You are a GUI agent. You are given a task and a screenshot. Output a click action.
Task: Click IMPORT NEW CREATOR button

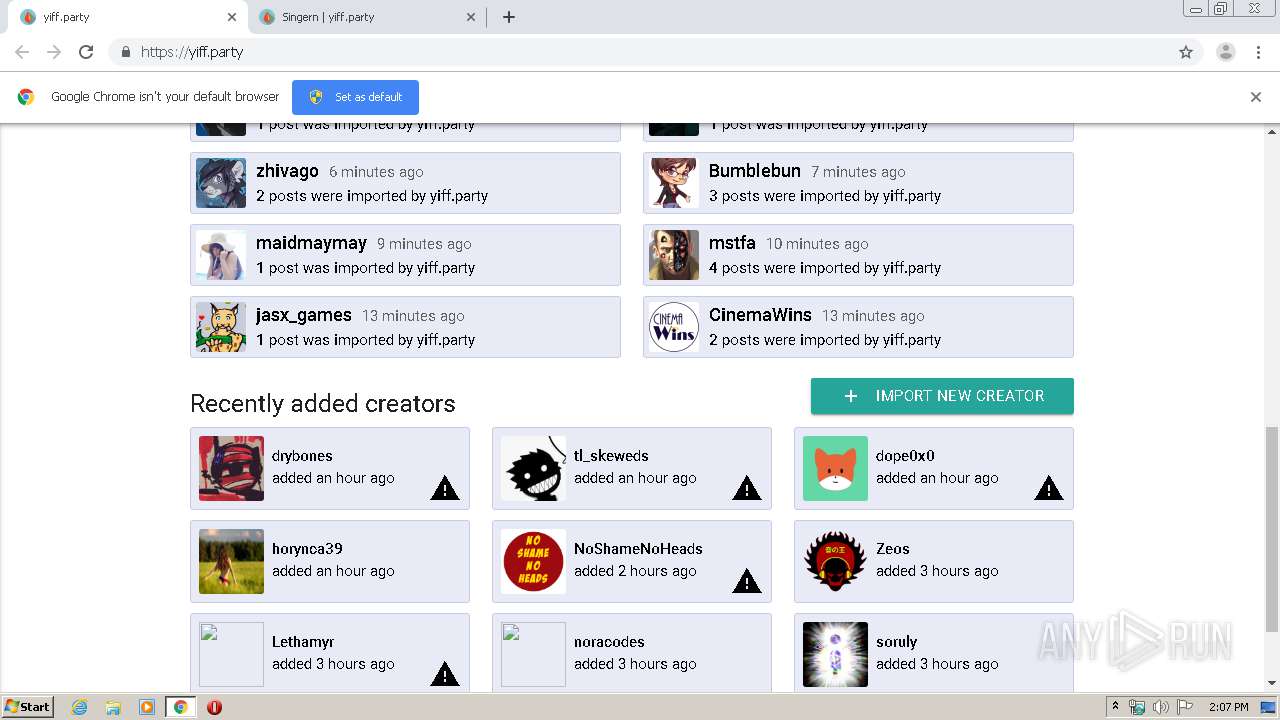pos(942,396)
